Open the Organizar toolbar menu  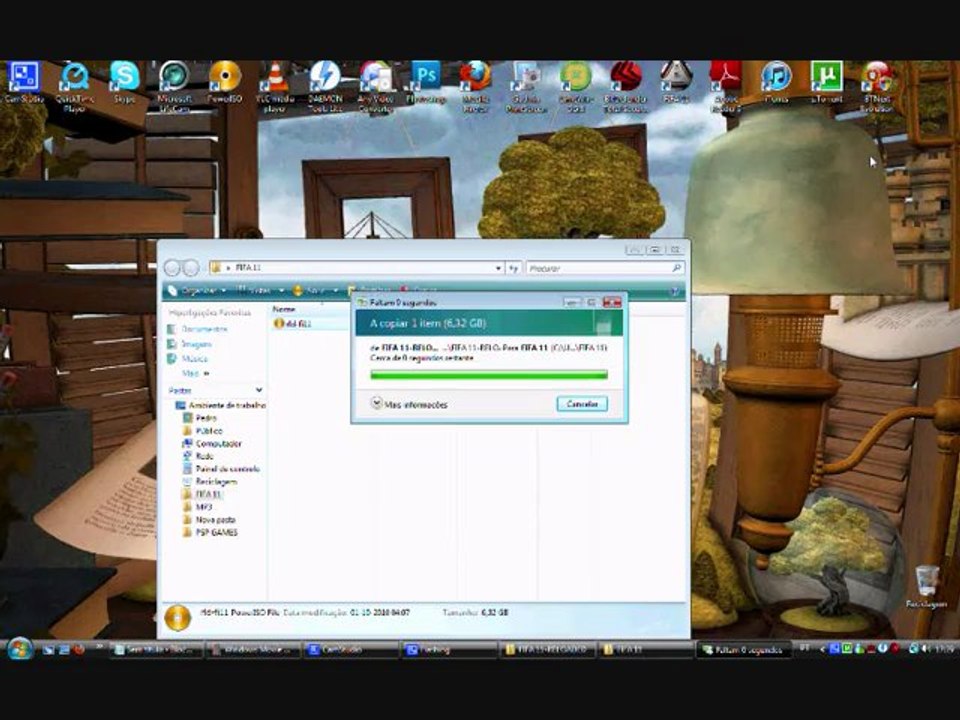198,290
